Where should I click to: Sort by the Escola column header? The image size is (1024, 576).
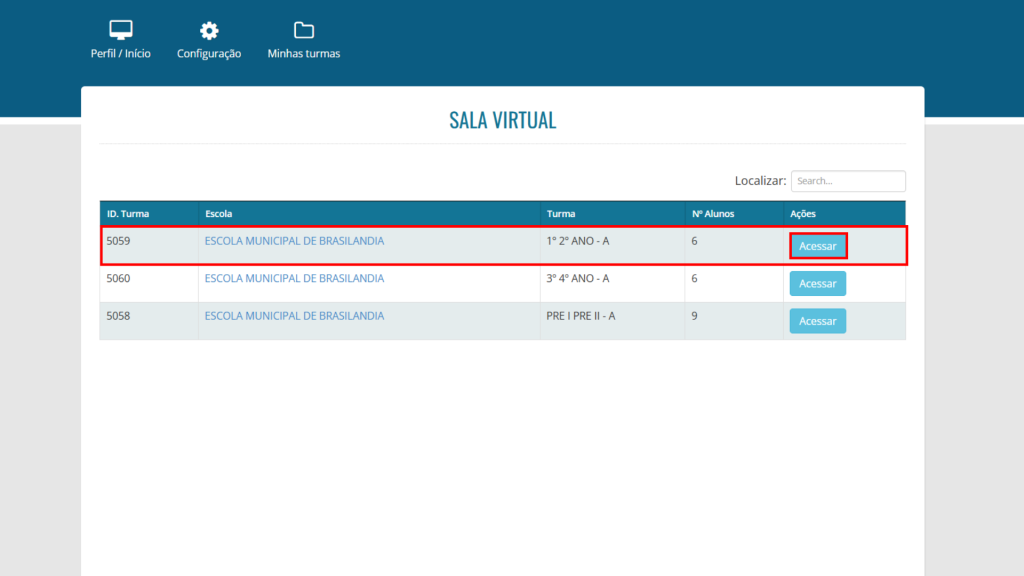219,214
